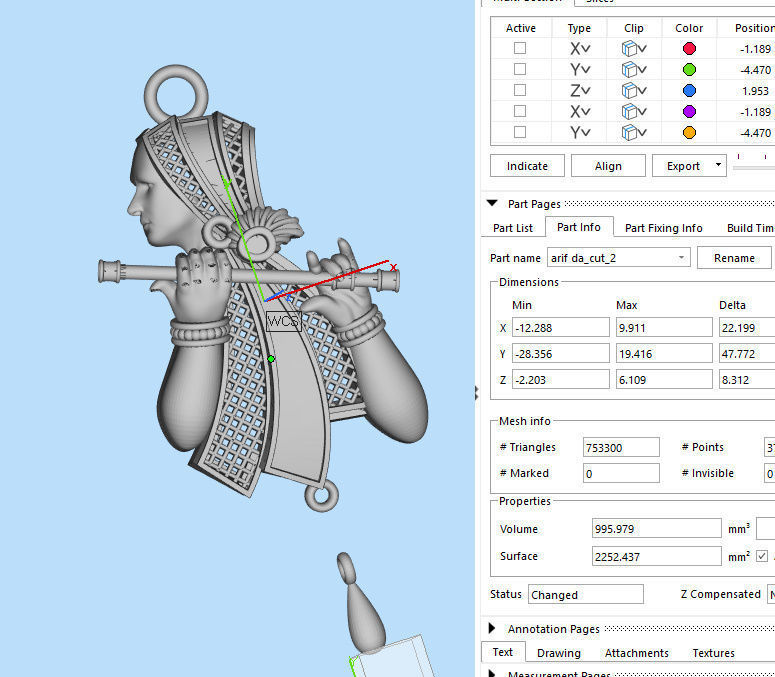
Task: Switch to the Drawing tab
Action: pos(559,653)
